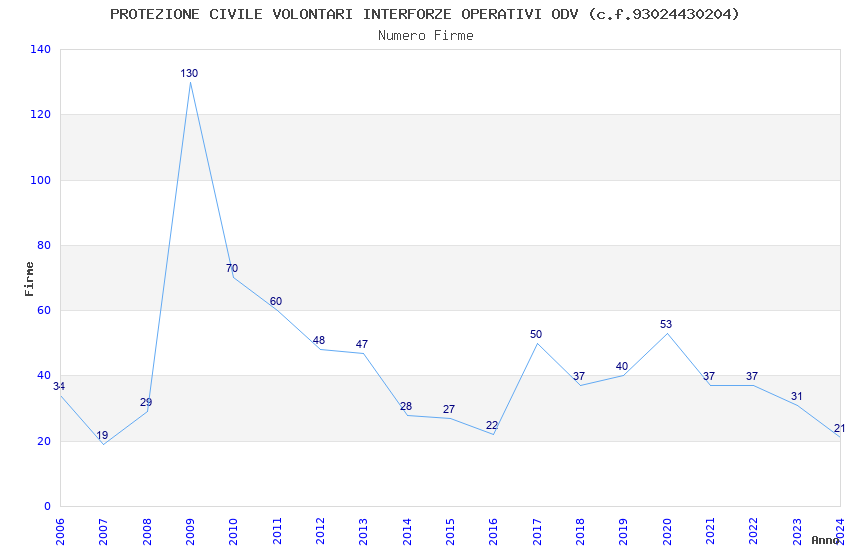Click the 2018 year tick label

coord(580,531)
